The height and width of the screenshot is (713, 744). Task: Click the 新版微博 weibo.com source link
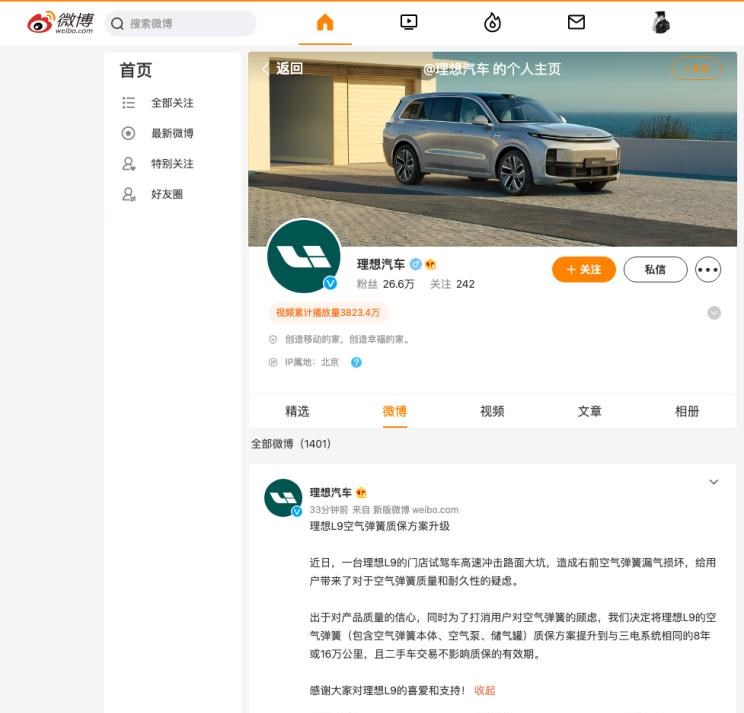point(416,510)
